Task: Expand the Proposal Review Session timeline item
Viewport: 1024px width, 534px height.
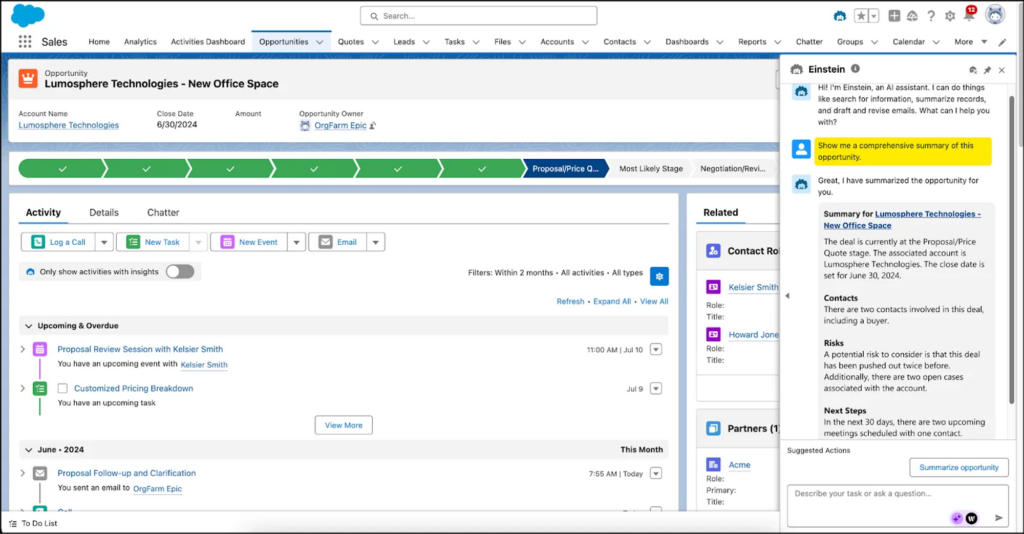Action: 23,349
